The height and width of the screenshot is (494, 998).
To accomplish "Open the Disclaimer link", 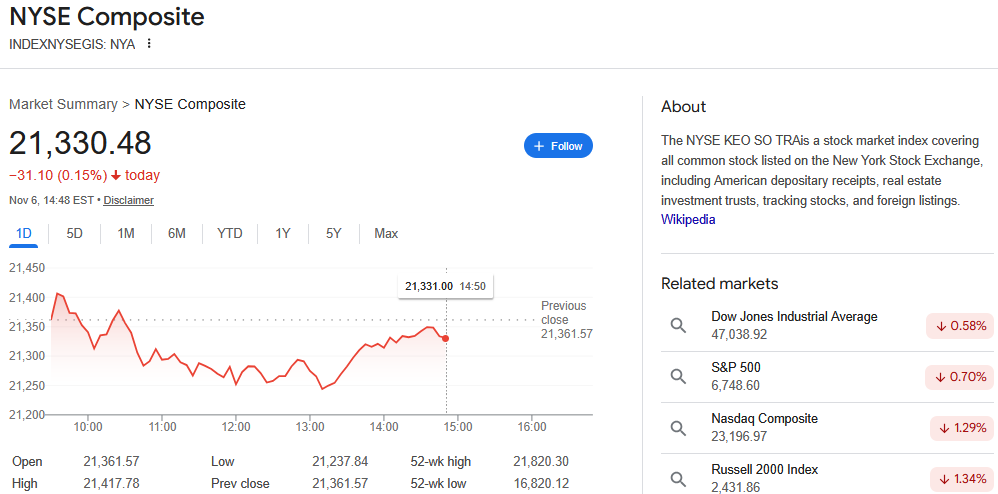I will [128, 200].
